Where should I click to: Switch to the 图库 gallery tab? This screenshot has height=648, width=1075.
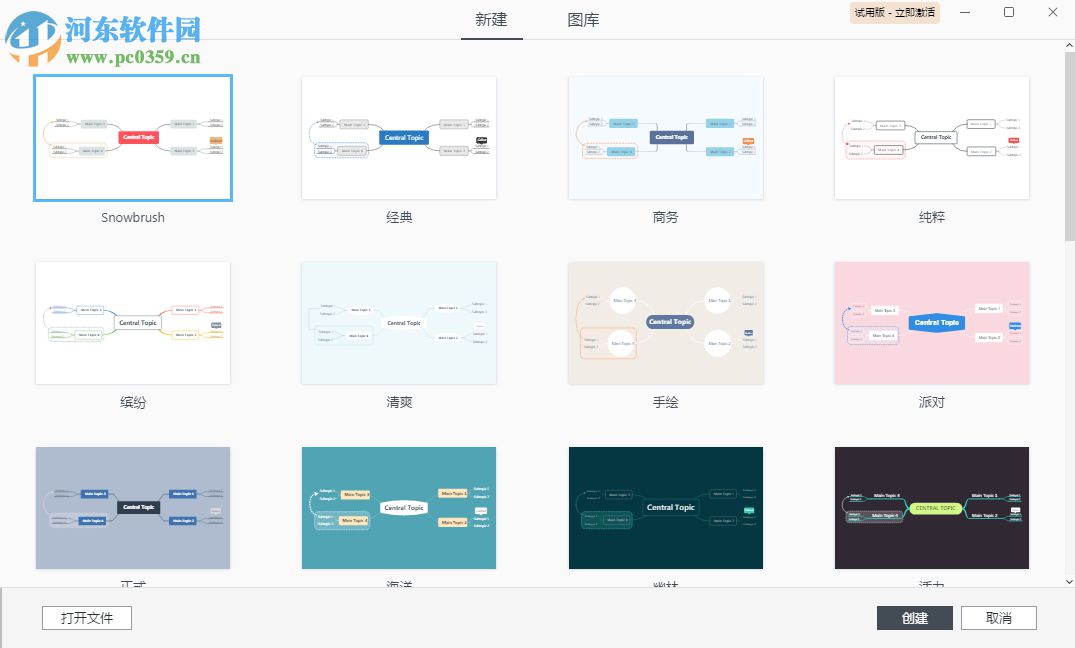coord(583,19)
